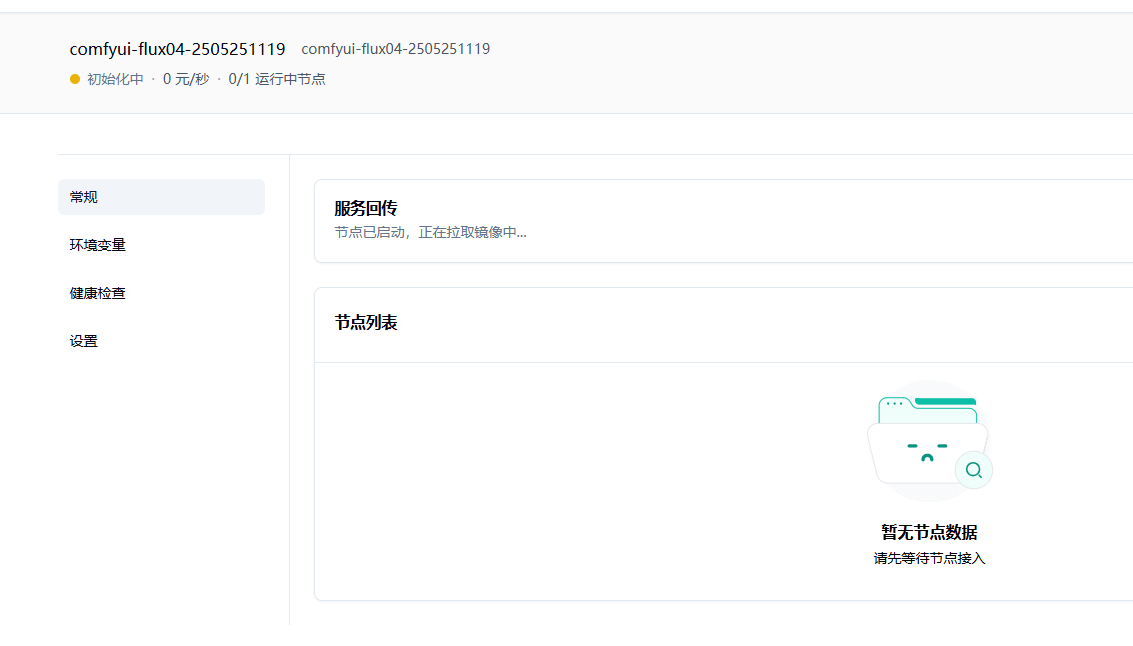Switch to the 健康检查 section
Viewport: 1133px width, 646px height.
98,293
